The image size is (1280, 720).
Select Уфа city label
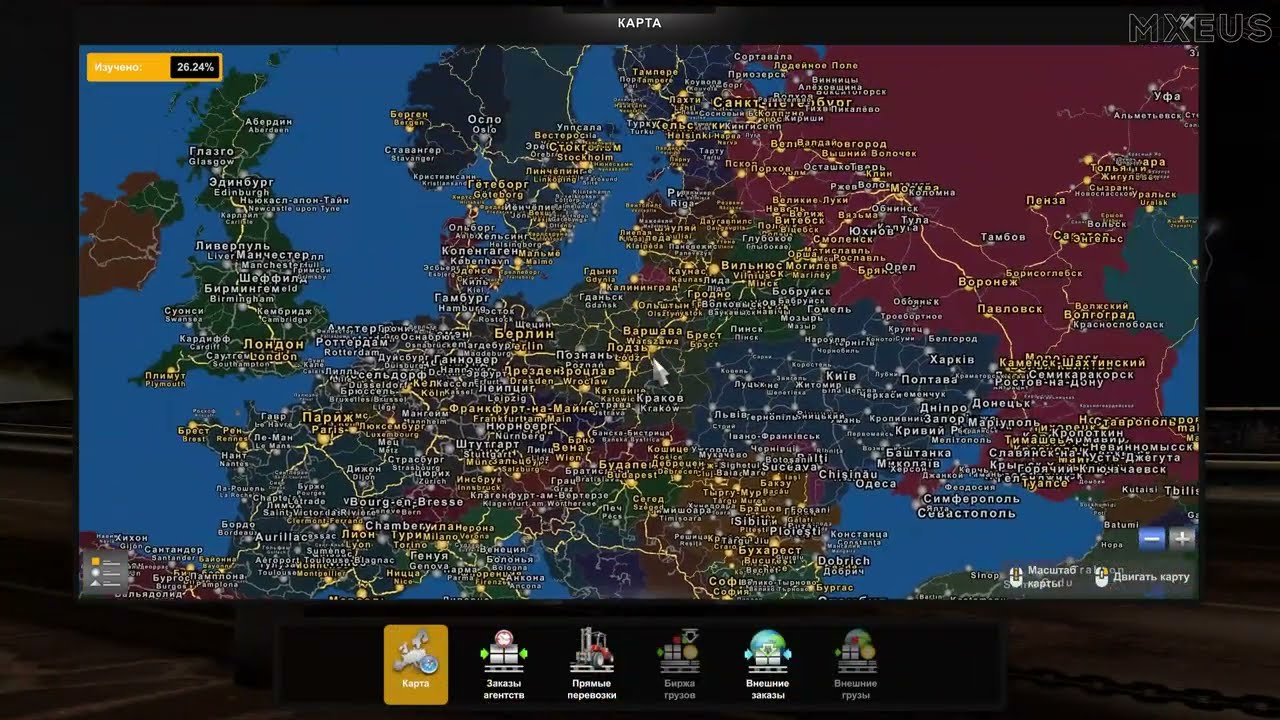pos(1167,97)
